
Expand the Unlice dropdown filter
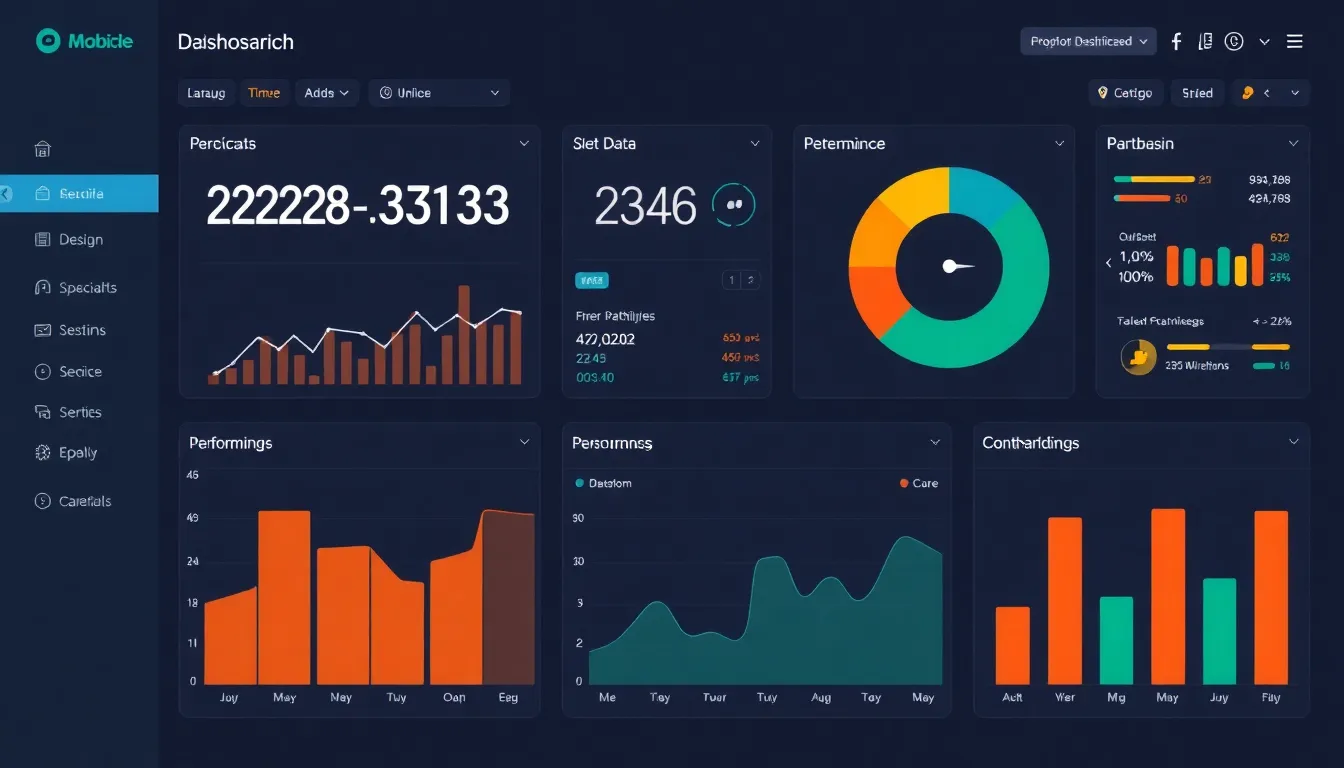tap(439, 93)
